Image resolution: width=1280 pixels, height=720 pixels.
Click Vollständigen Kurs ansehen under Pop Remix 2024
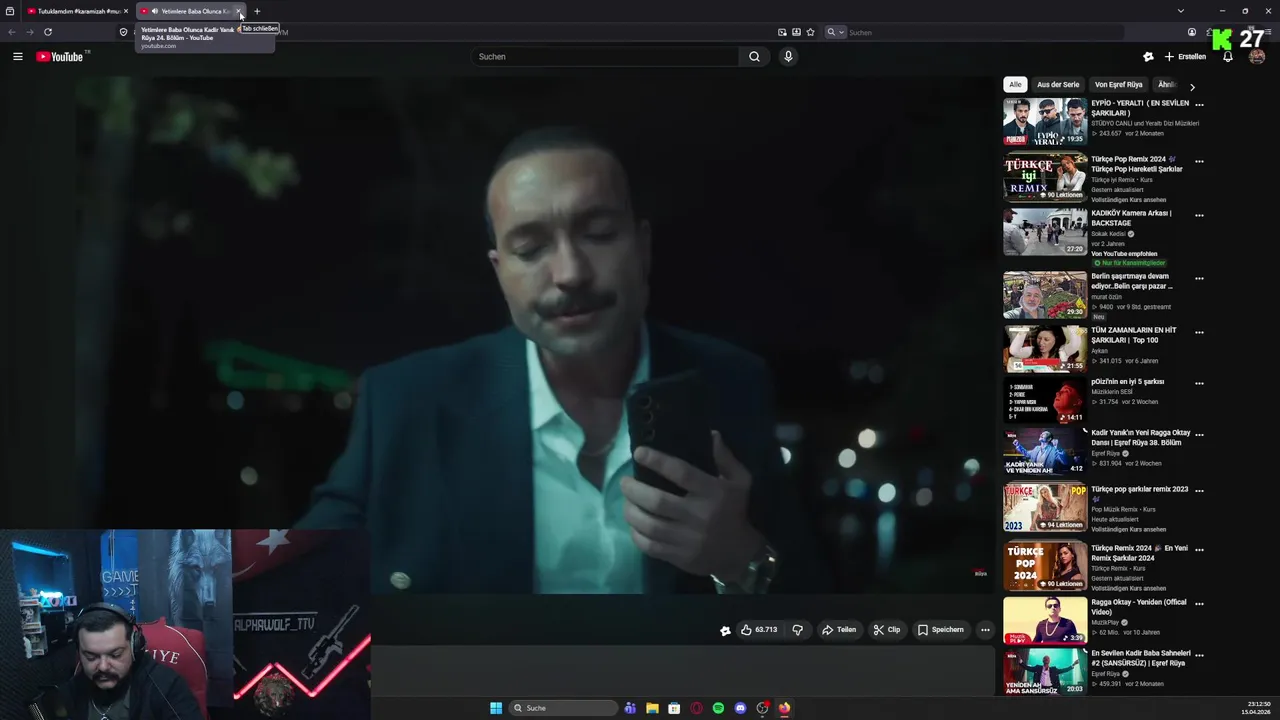[1128, 200]
